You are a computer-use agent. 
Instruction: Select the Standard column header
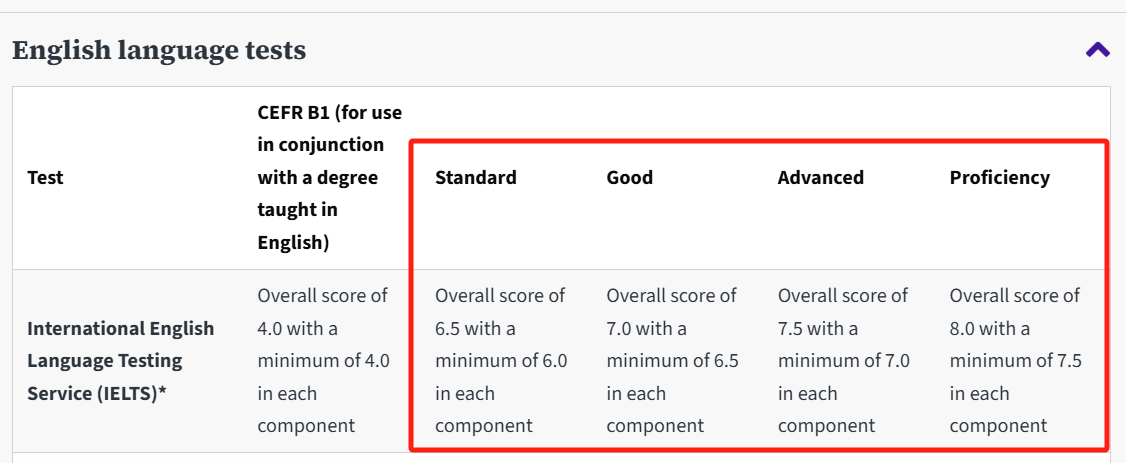tap(476, 178)
